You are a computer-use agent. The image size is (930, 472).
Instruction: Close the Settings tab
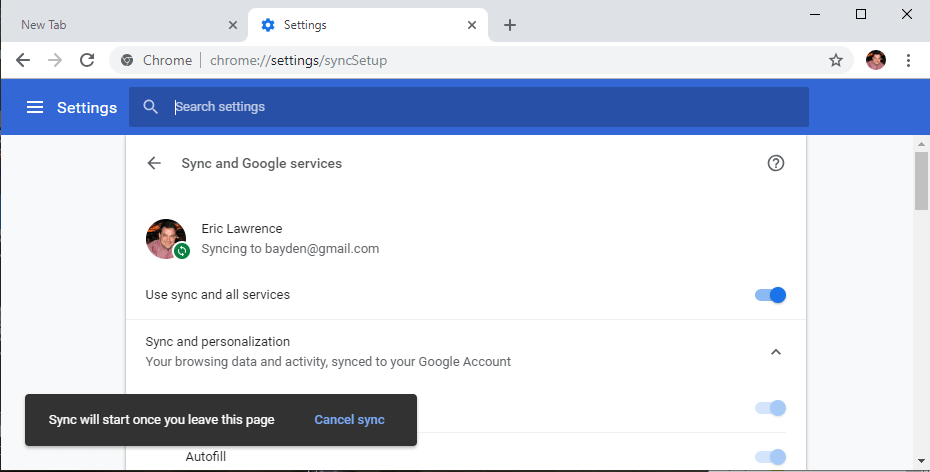[x=472, y=25]
